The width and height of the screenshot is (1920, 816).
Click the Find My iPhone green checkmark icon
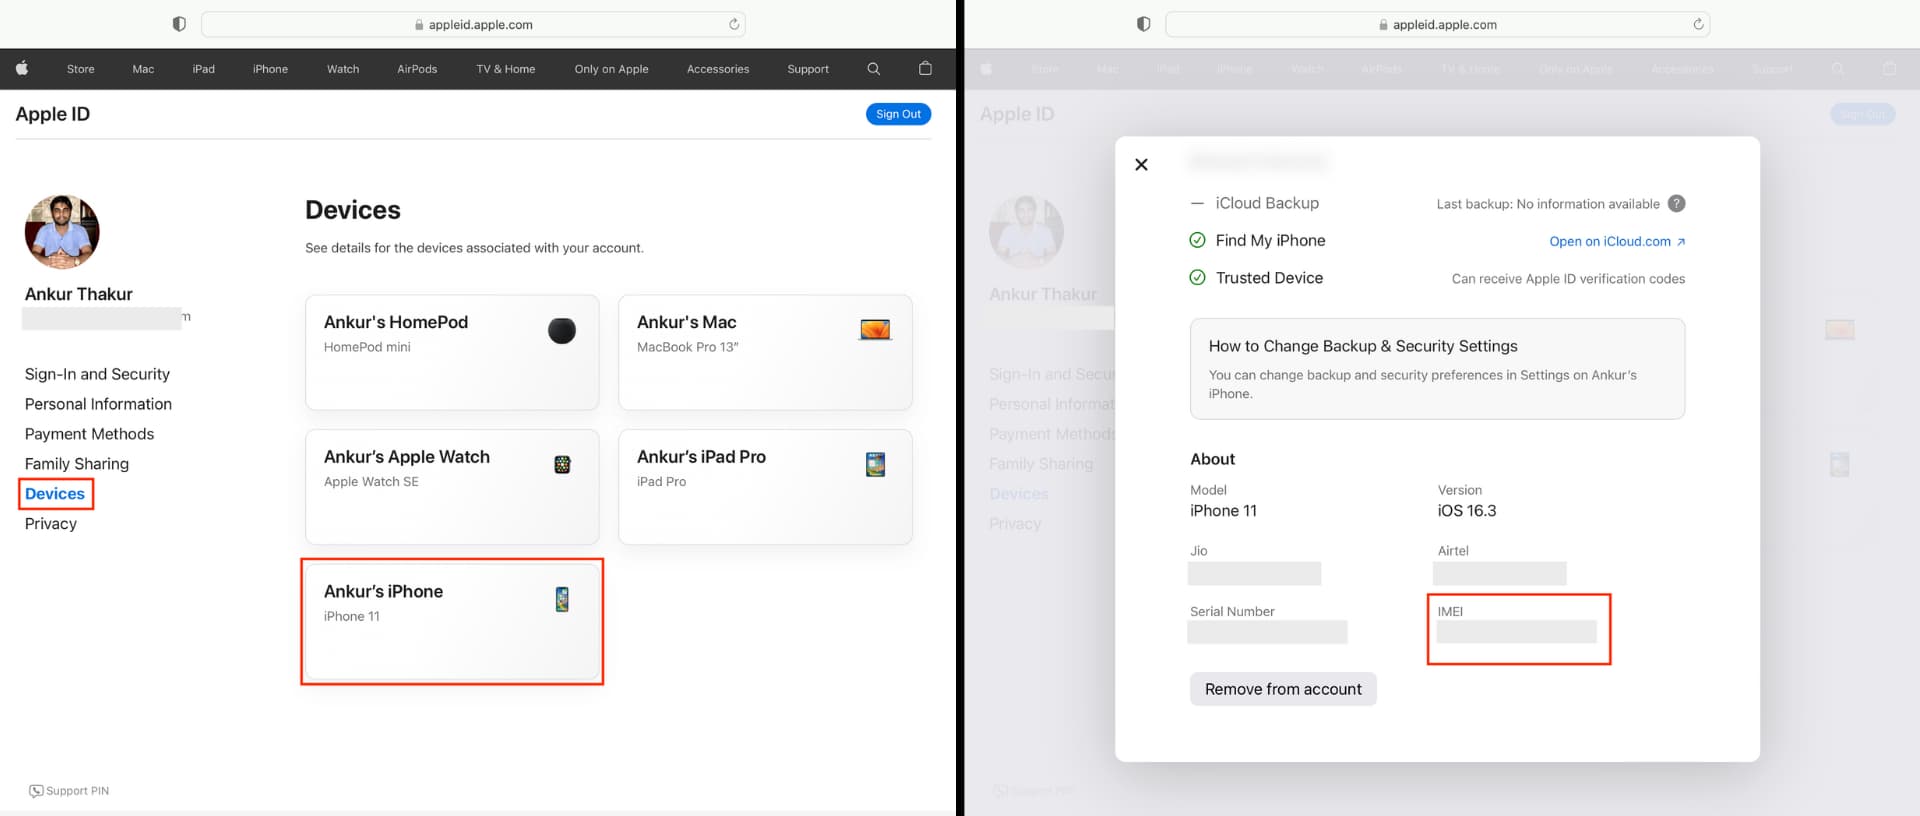pyautogui.click(x=1197, y=240)
